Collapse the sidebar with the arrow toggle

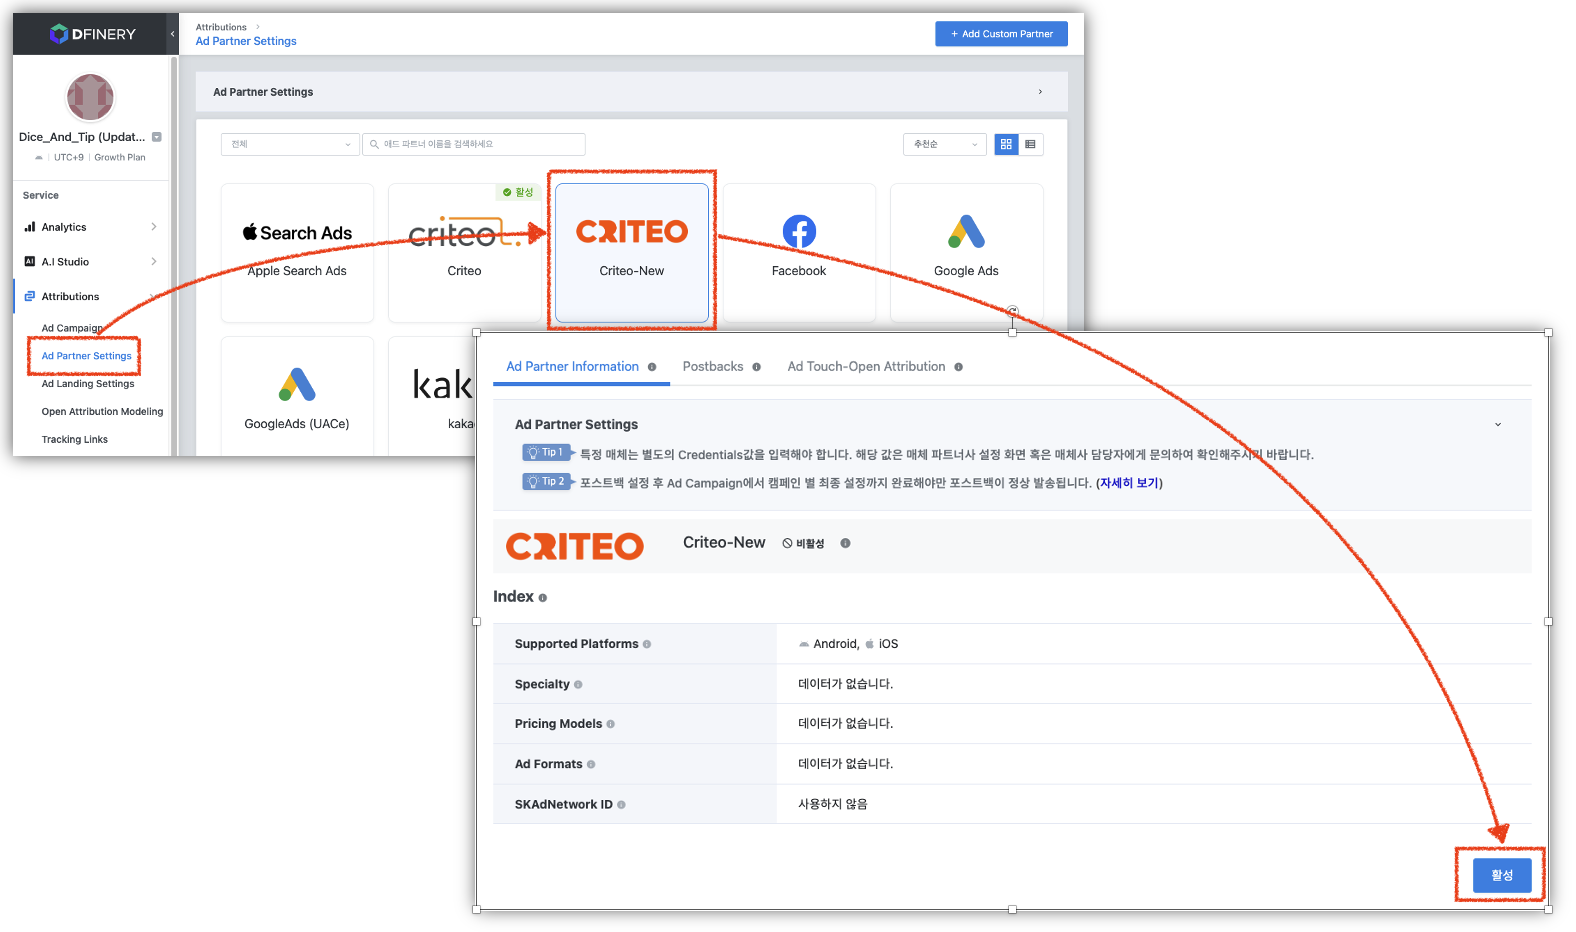pyautogui.click(x=172, y=34)
